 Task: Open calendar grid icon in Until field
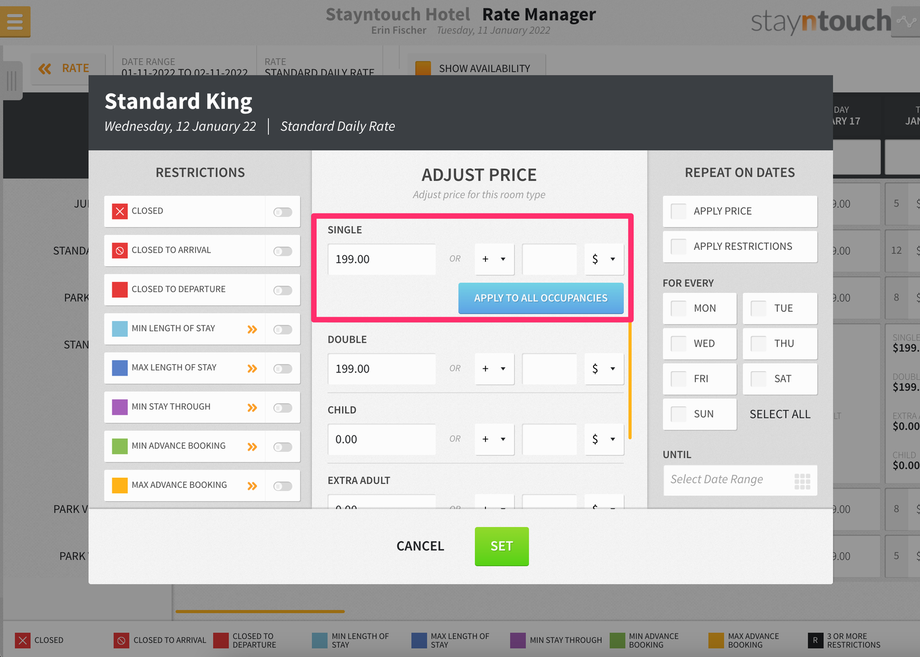click(x=802, y=481)
